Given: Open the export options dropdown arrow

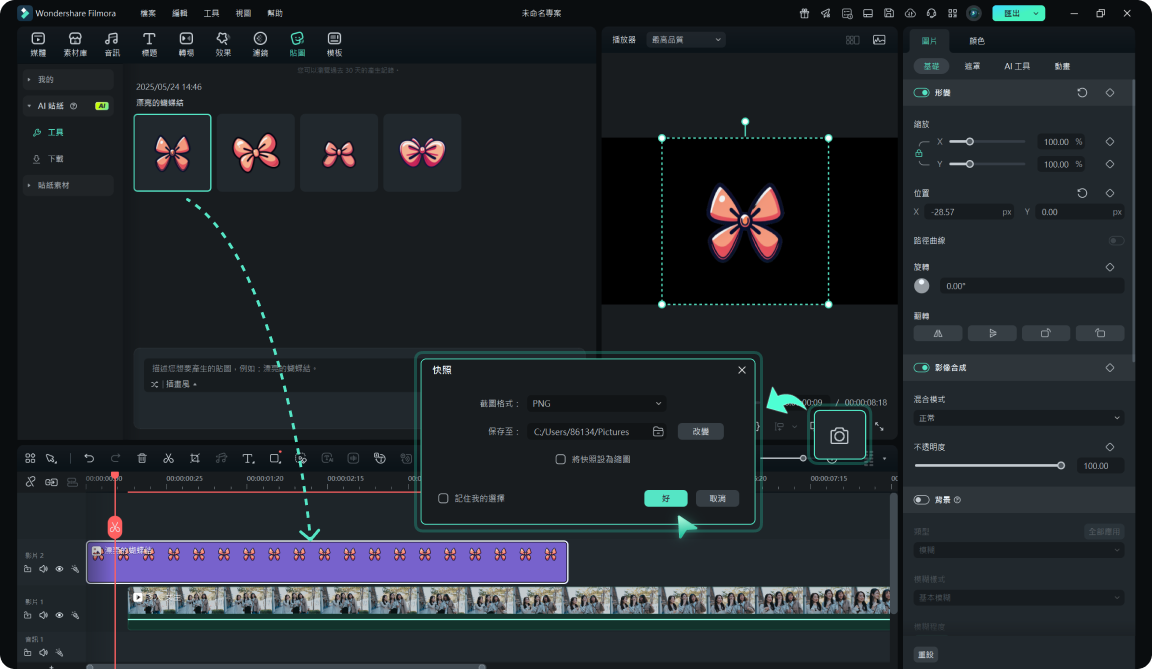Looking at the screenshot, I should click(x=1036, y=13).
